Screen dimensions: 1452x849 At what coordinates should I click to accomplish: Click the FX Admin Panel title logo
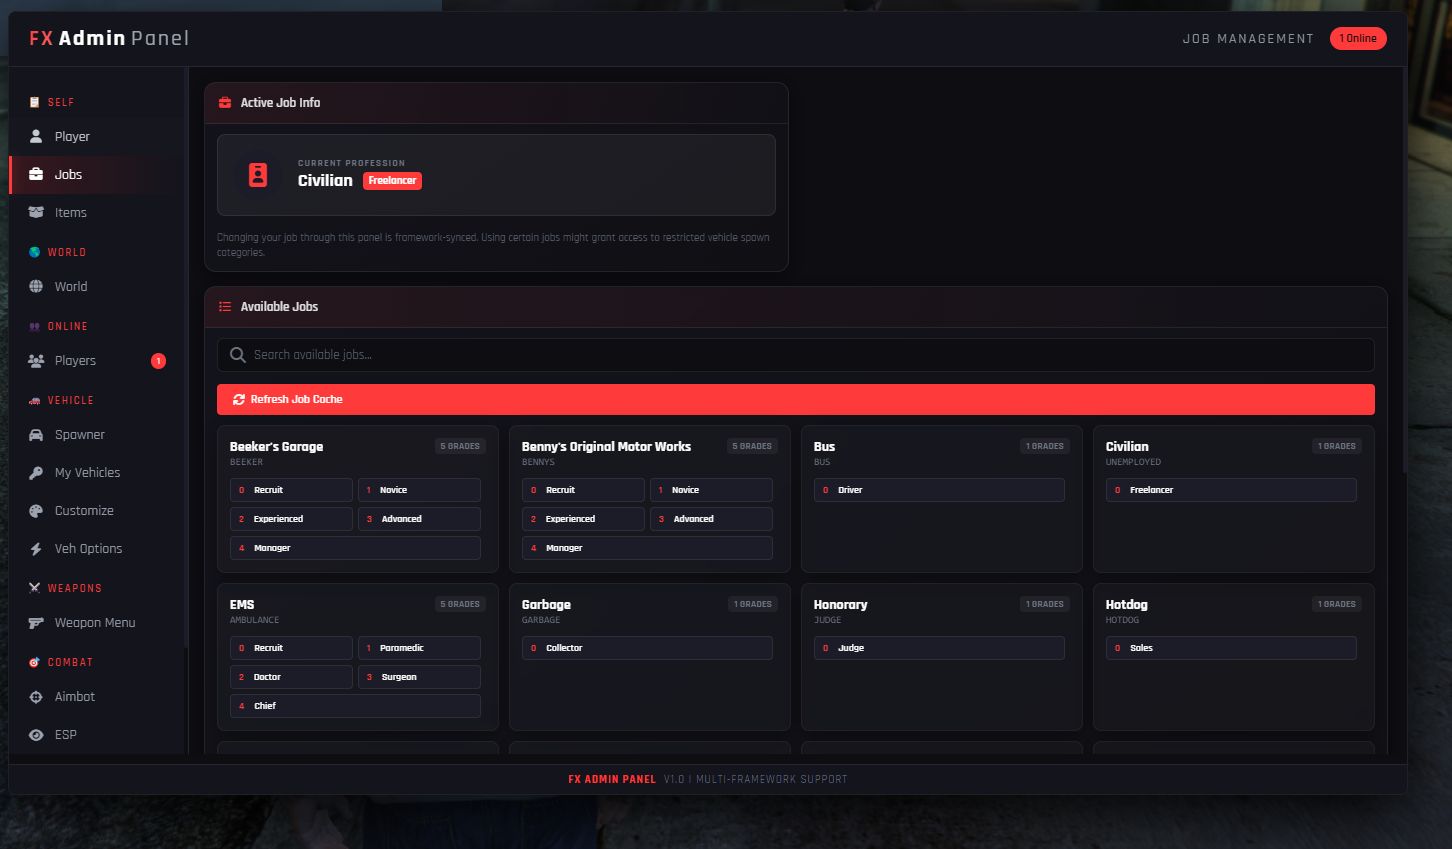coord(109,38)
